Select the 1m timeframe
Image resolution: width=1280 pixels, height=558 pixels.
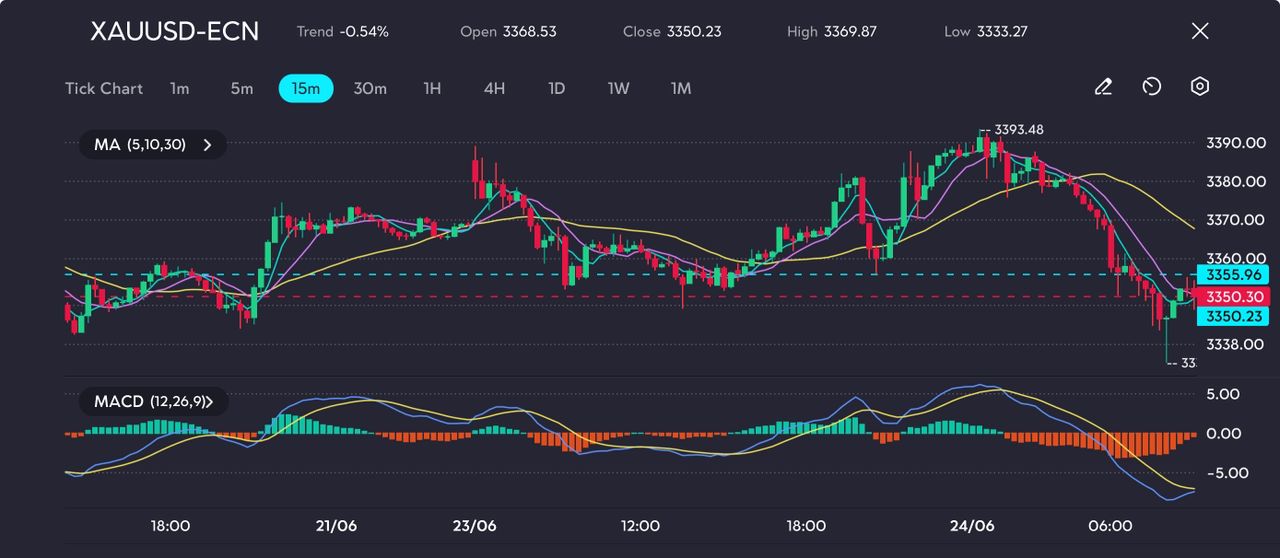pos(179,89)
